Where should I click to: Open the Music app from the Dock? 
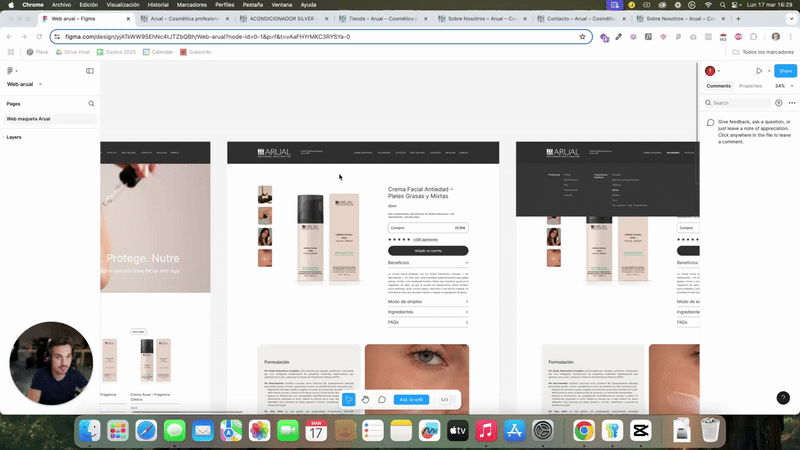coord(486,431)
